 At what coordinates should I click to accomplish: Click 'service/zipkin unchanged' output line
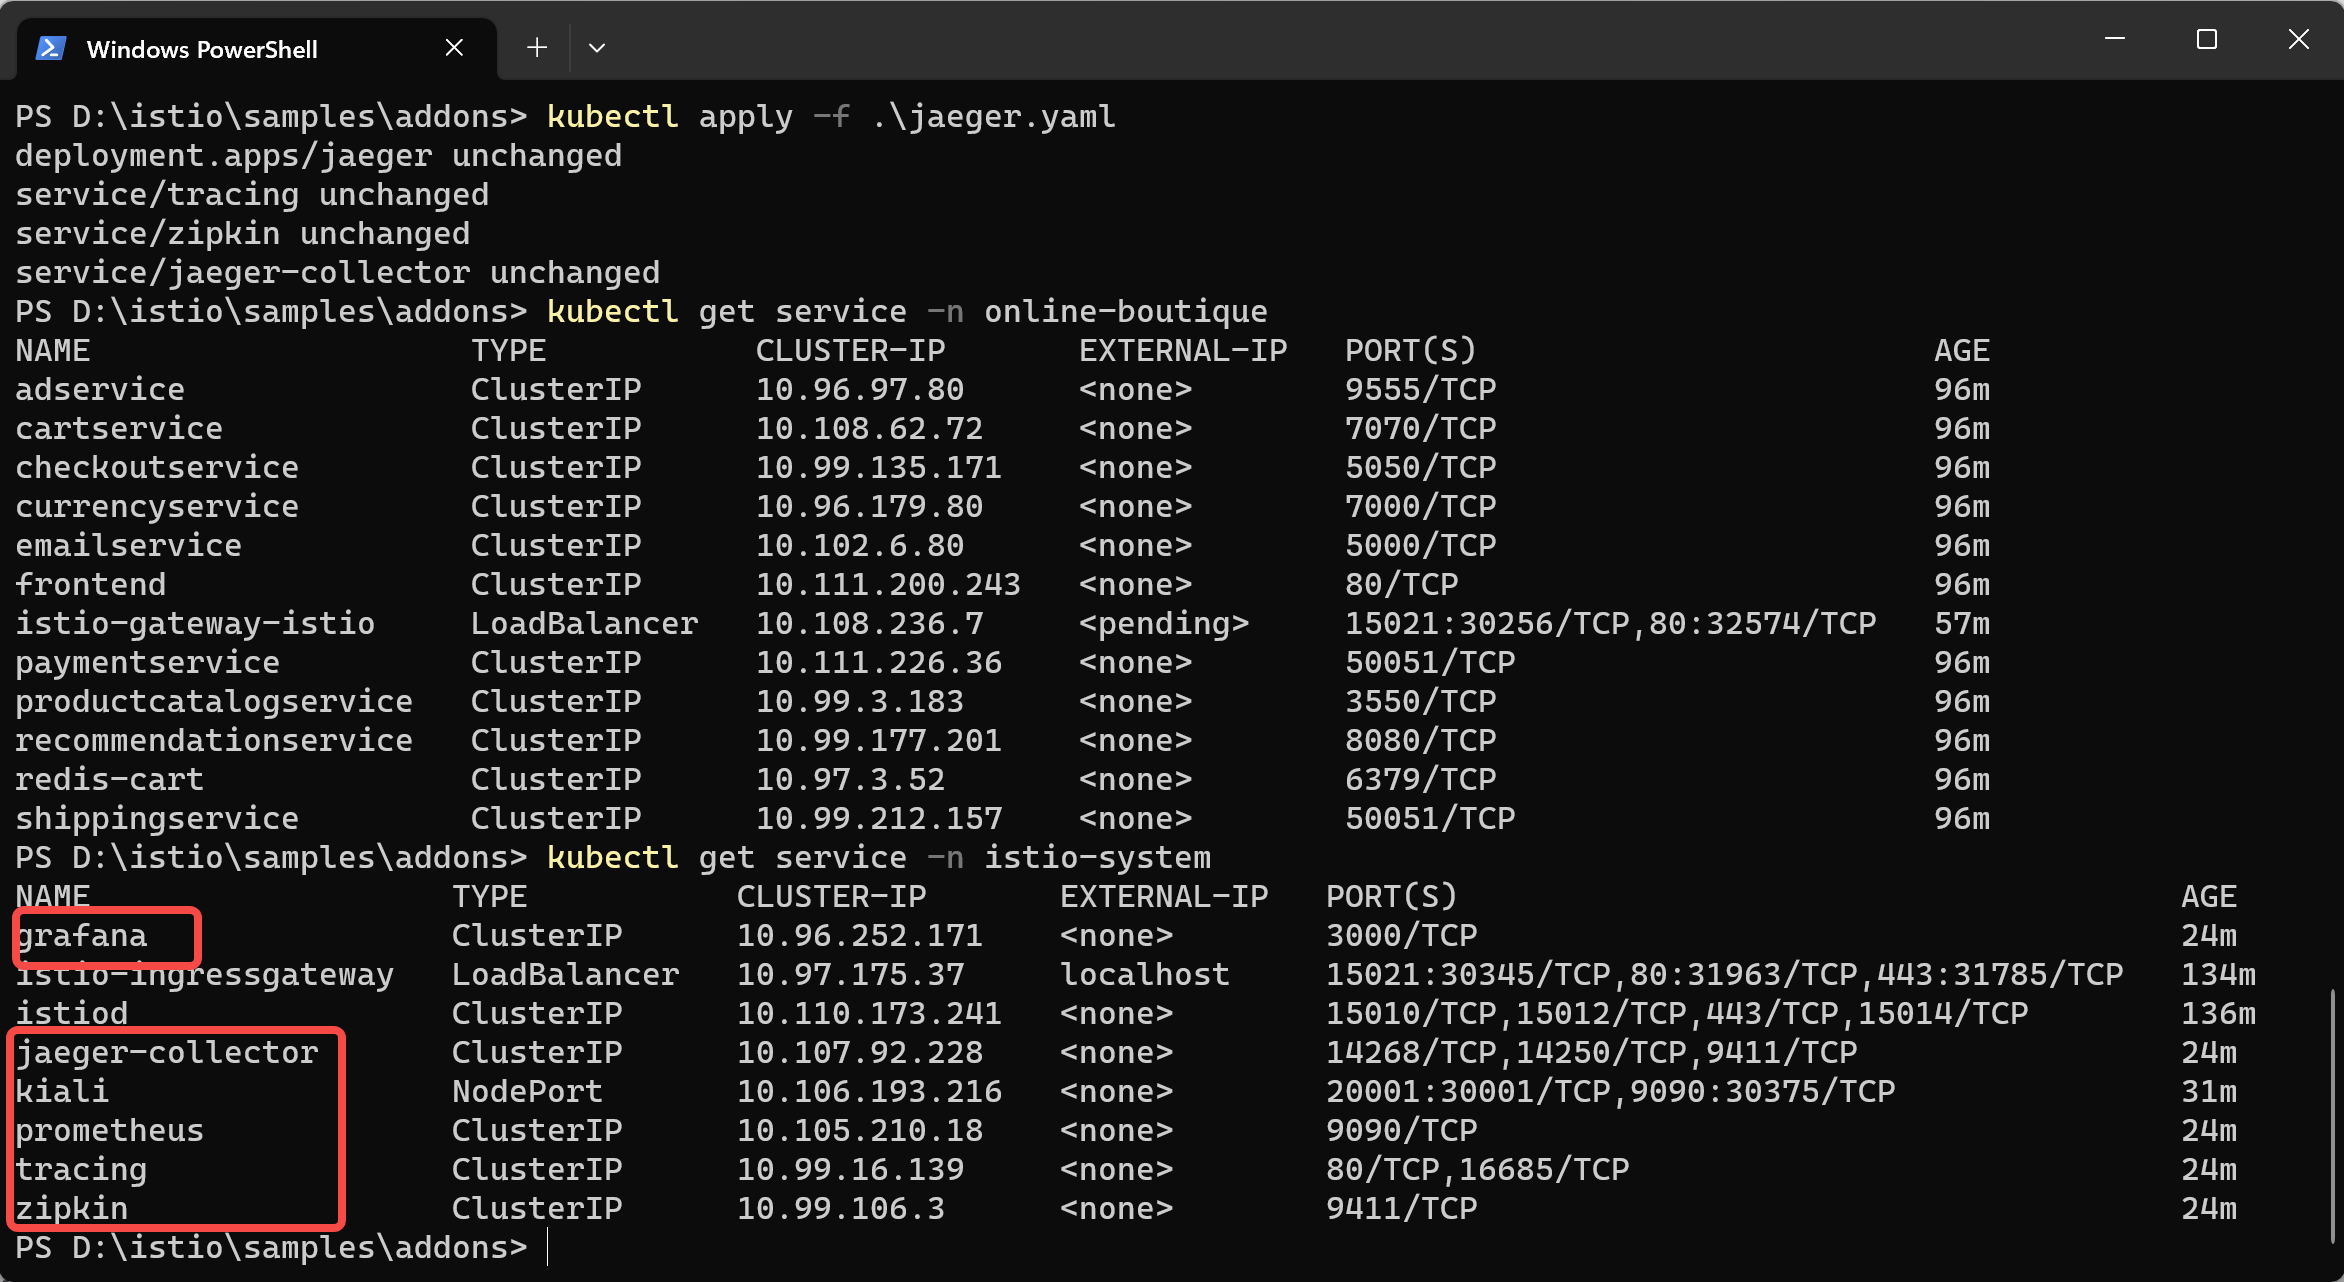pos(242,234)
